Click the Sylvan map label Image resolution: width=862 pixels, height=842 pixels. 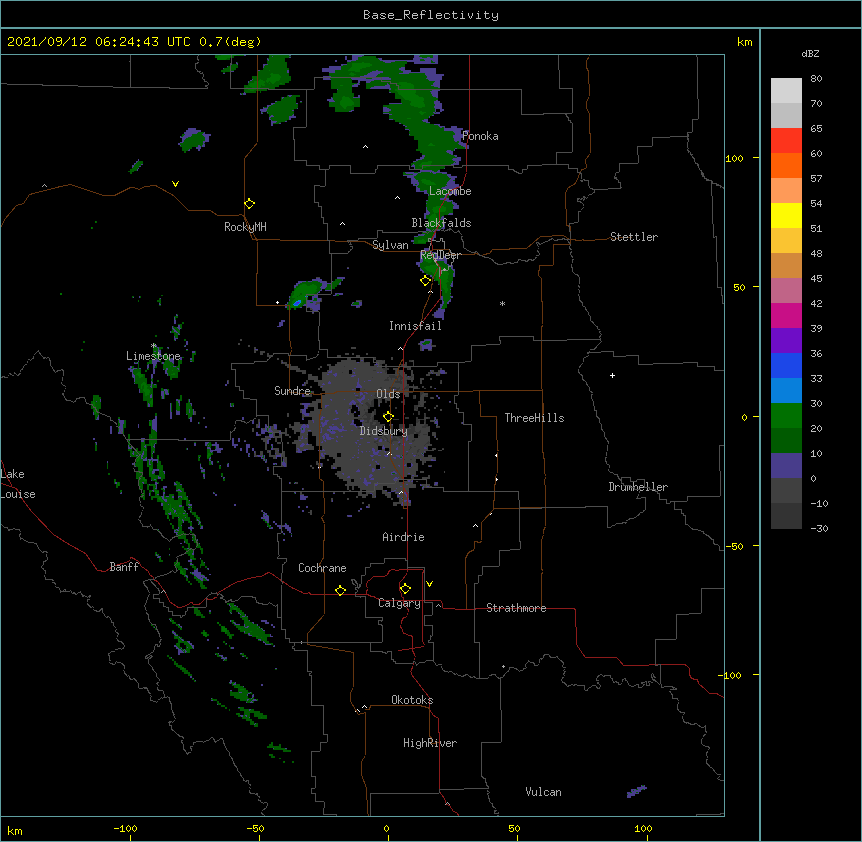(x=390, y=245)
